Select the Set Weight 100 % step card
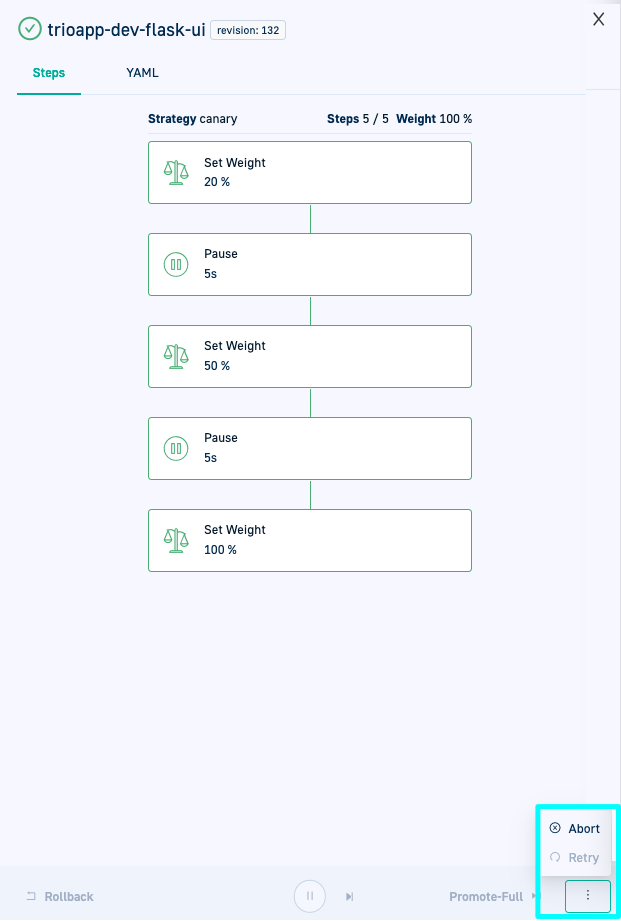This screenshot has width=621, height=921. click(x=310, y=540)
